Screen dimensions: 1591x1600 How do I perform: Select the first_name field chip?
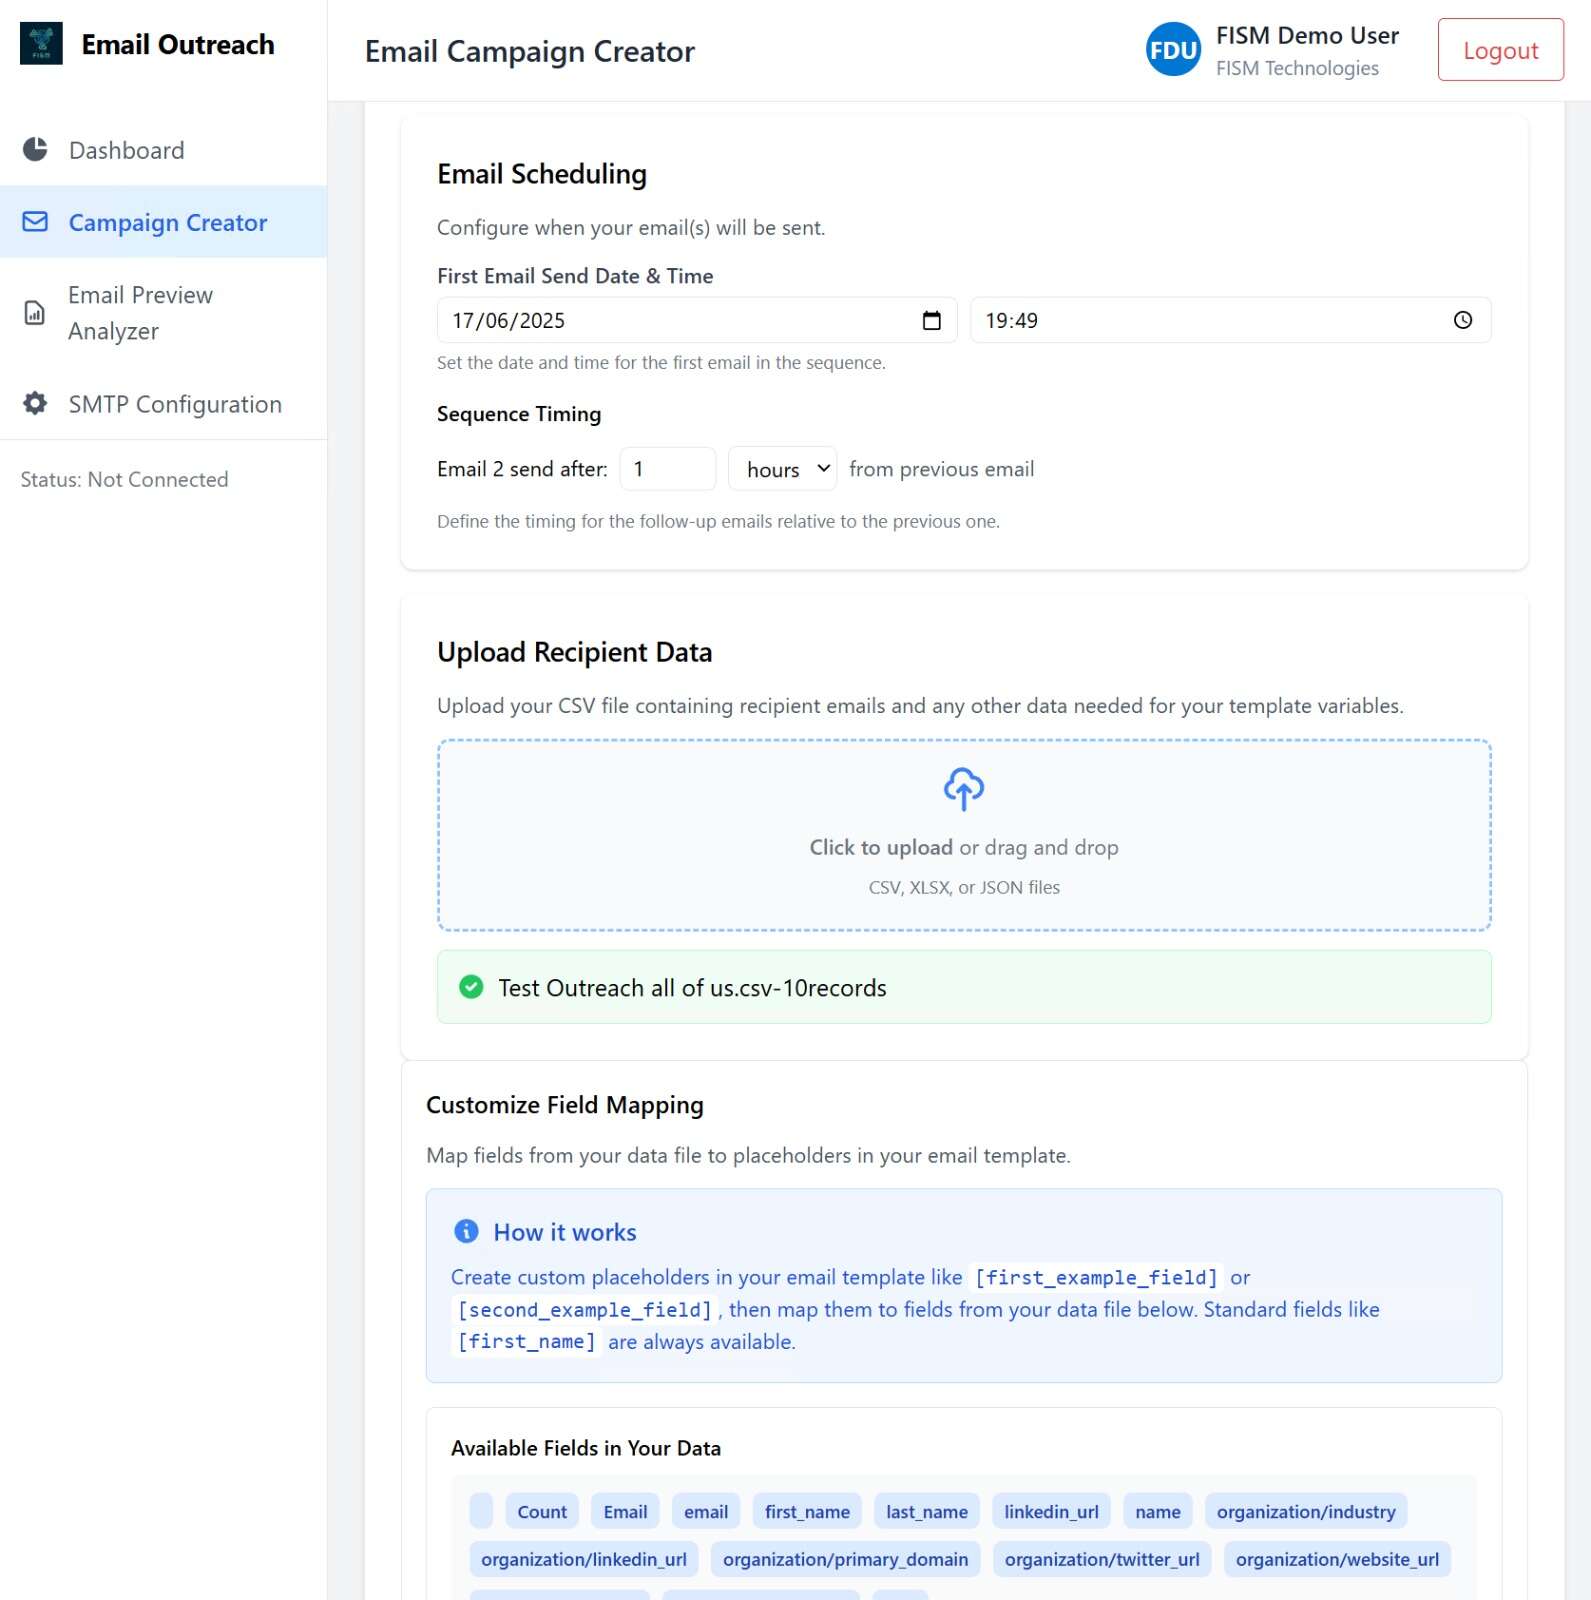[806, 1512]
